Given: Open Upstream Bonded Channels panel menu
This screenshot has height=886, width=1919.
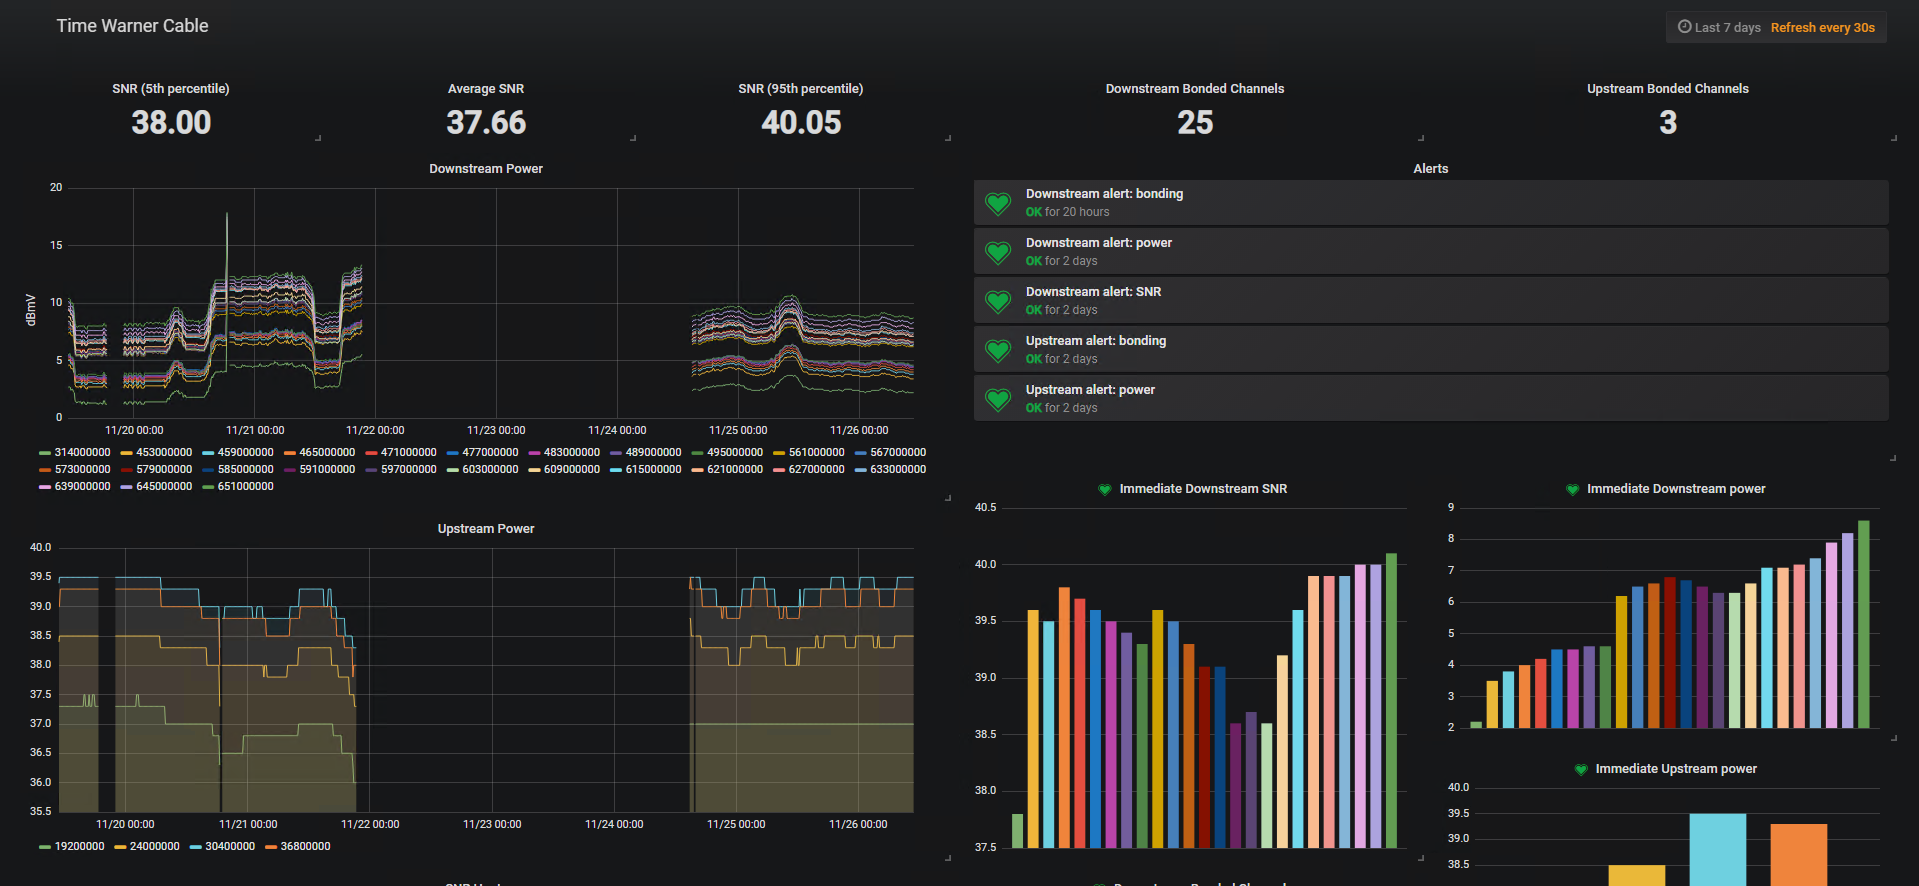Looking at the screenshot, I should [1668, 89].
